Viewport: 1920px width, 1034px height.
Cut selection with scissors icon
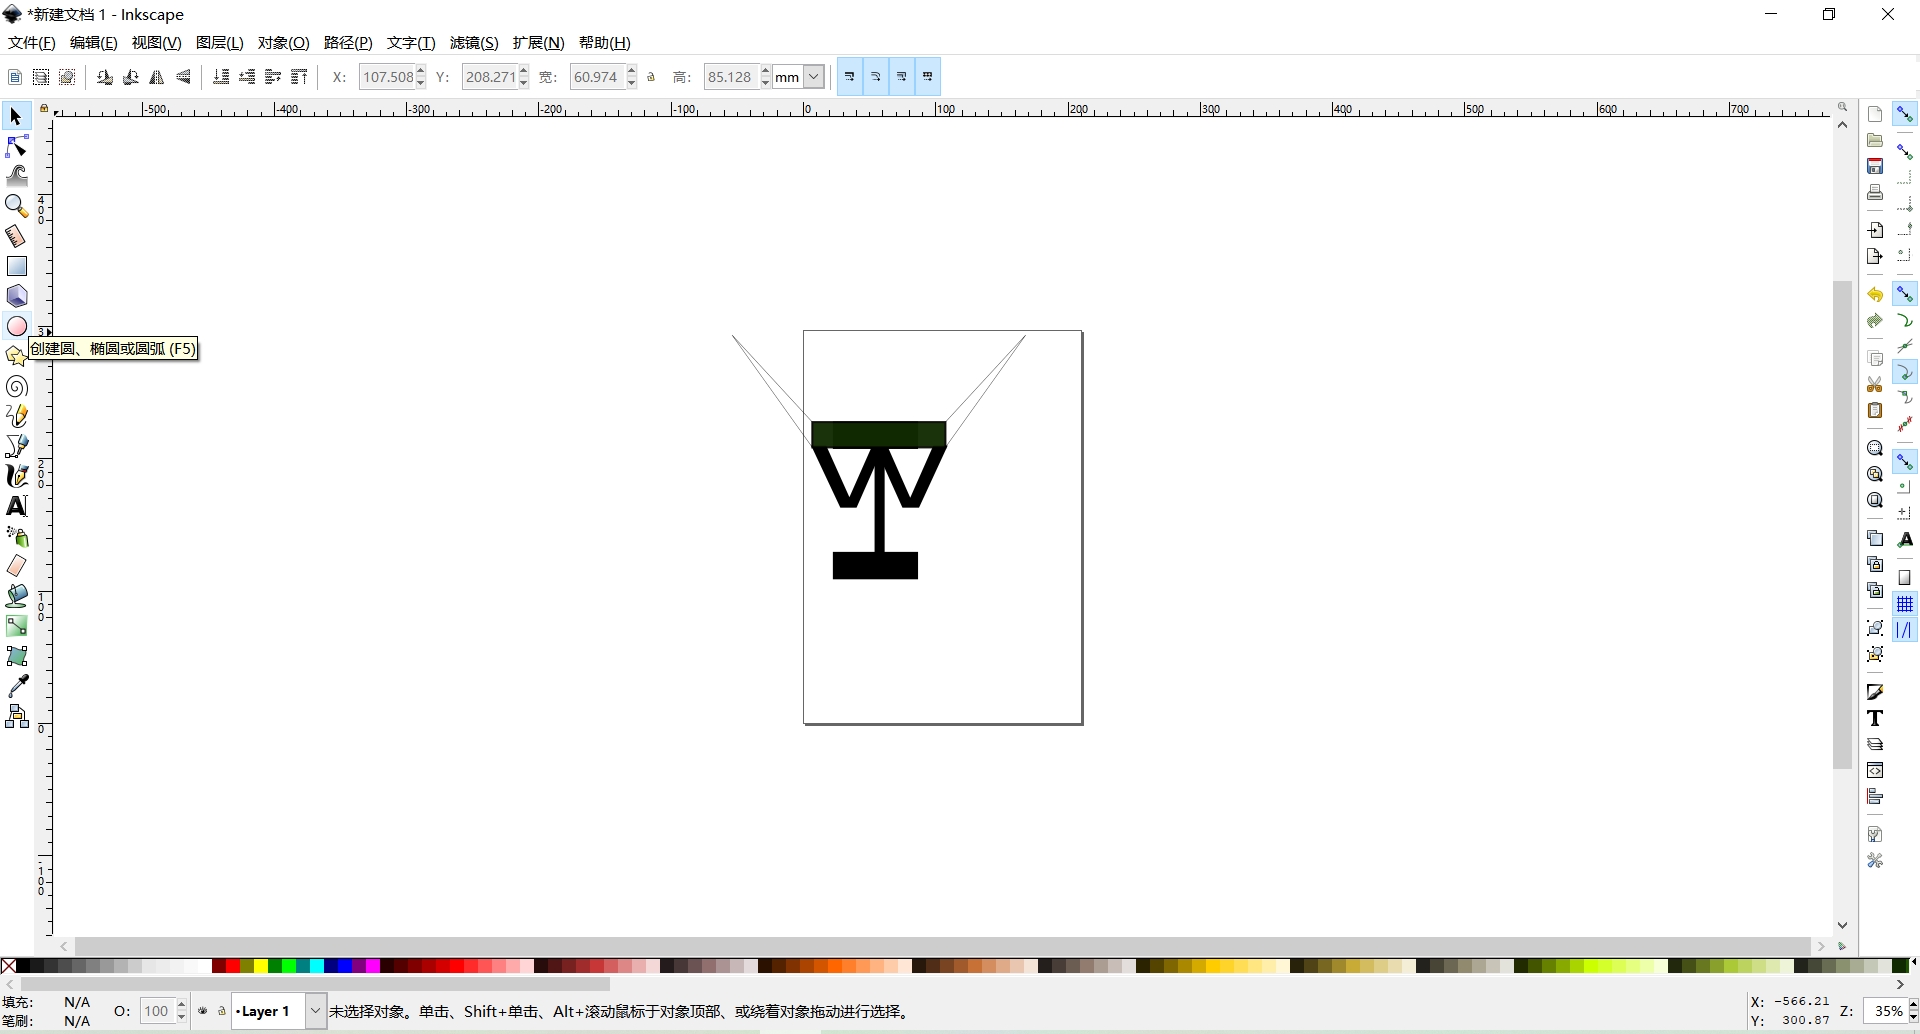(1875, 385)
